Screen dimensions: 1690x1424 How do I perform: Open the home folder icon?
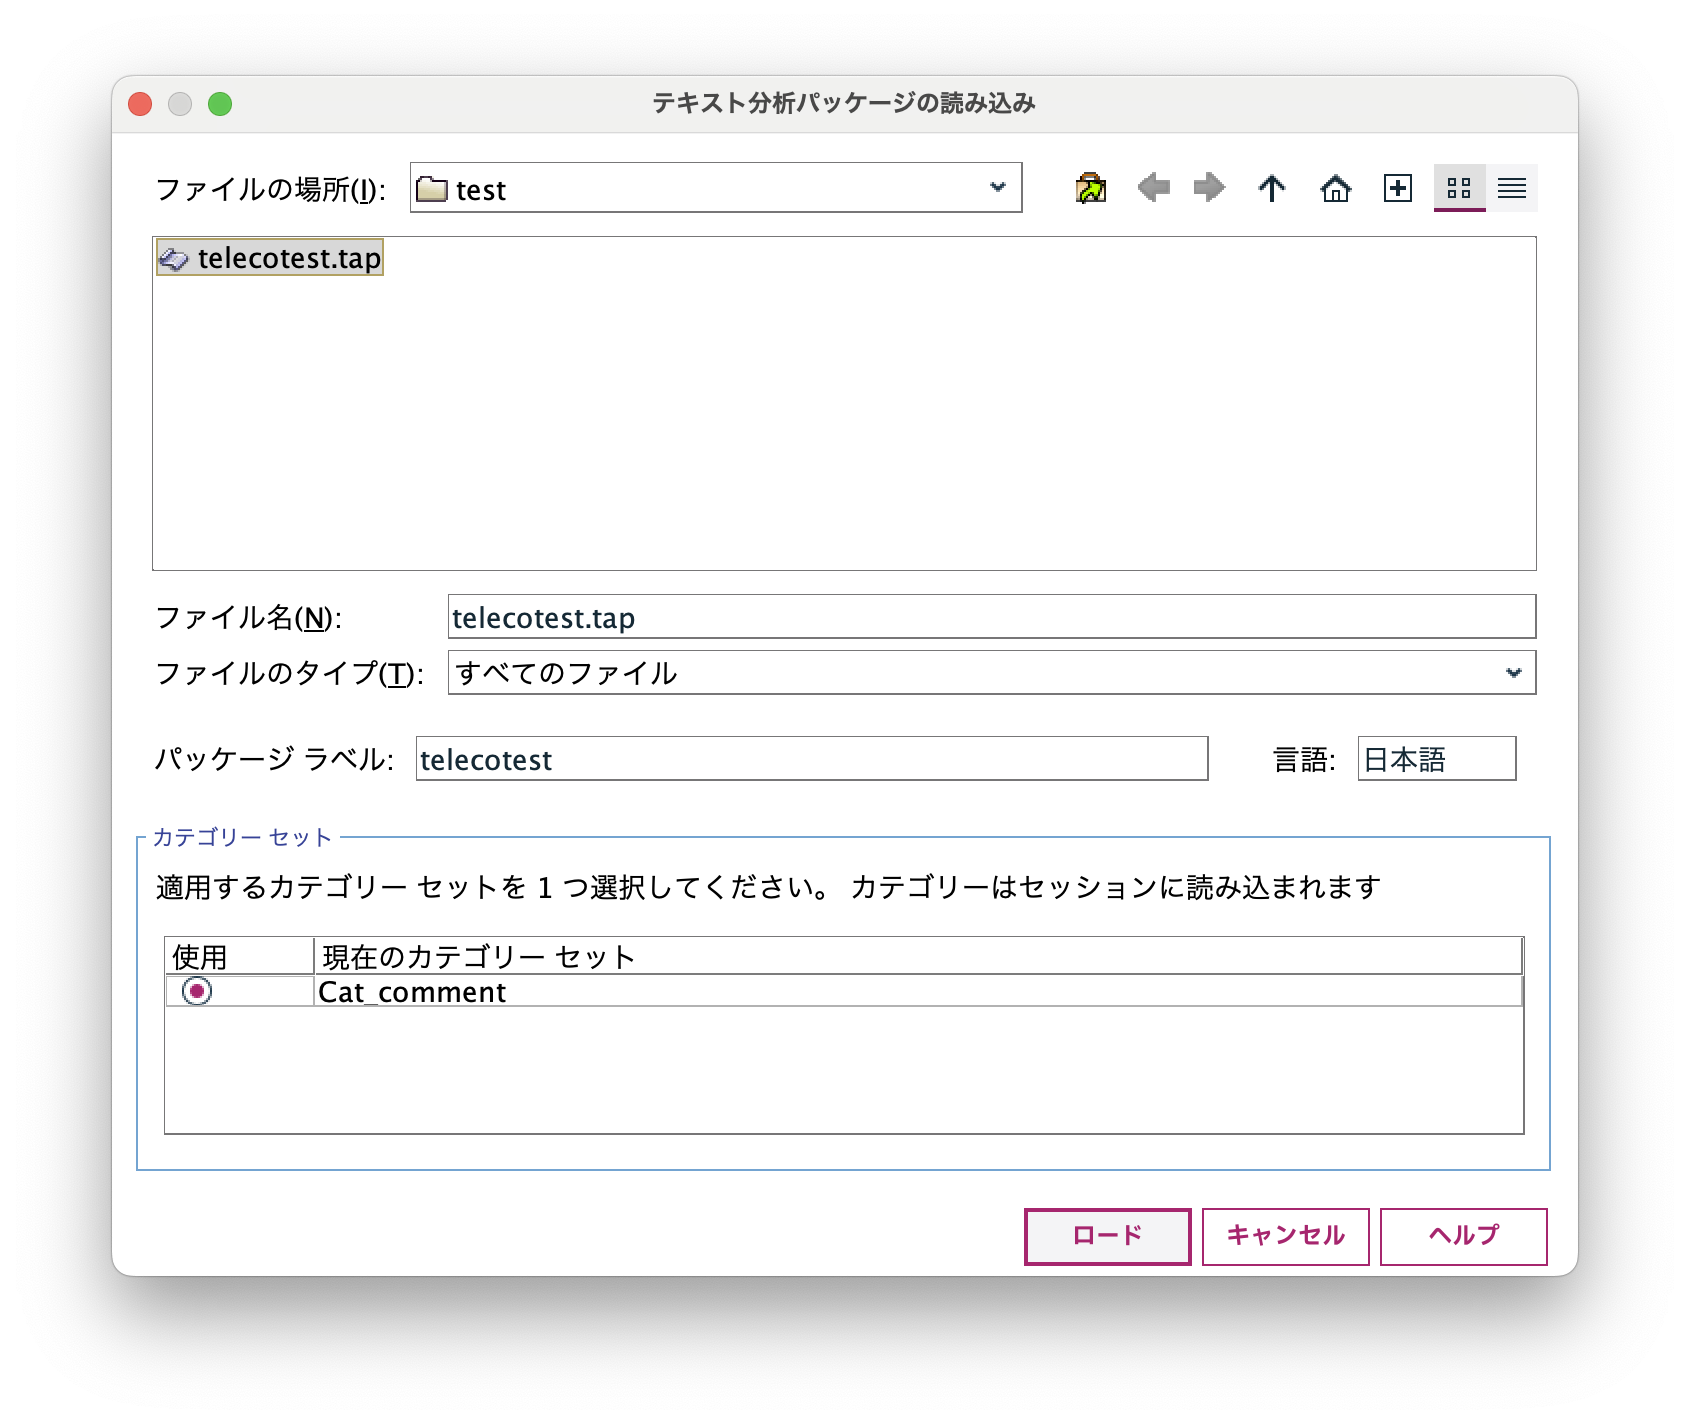pos(1337,187)
